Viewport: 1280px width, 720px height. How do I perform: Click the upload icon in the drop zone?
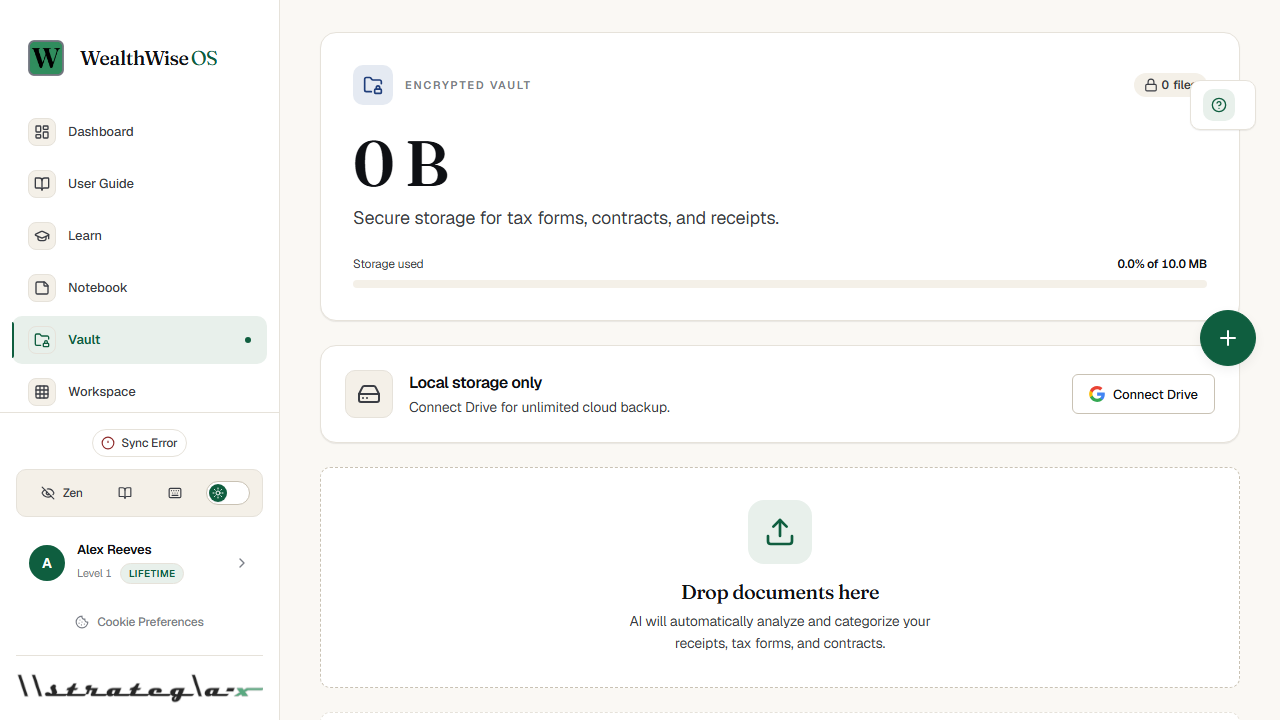click(780, 532)
